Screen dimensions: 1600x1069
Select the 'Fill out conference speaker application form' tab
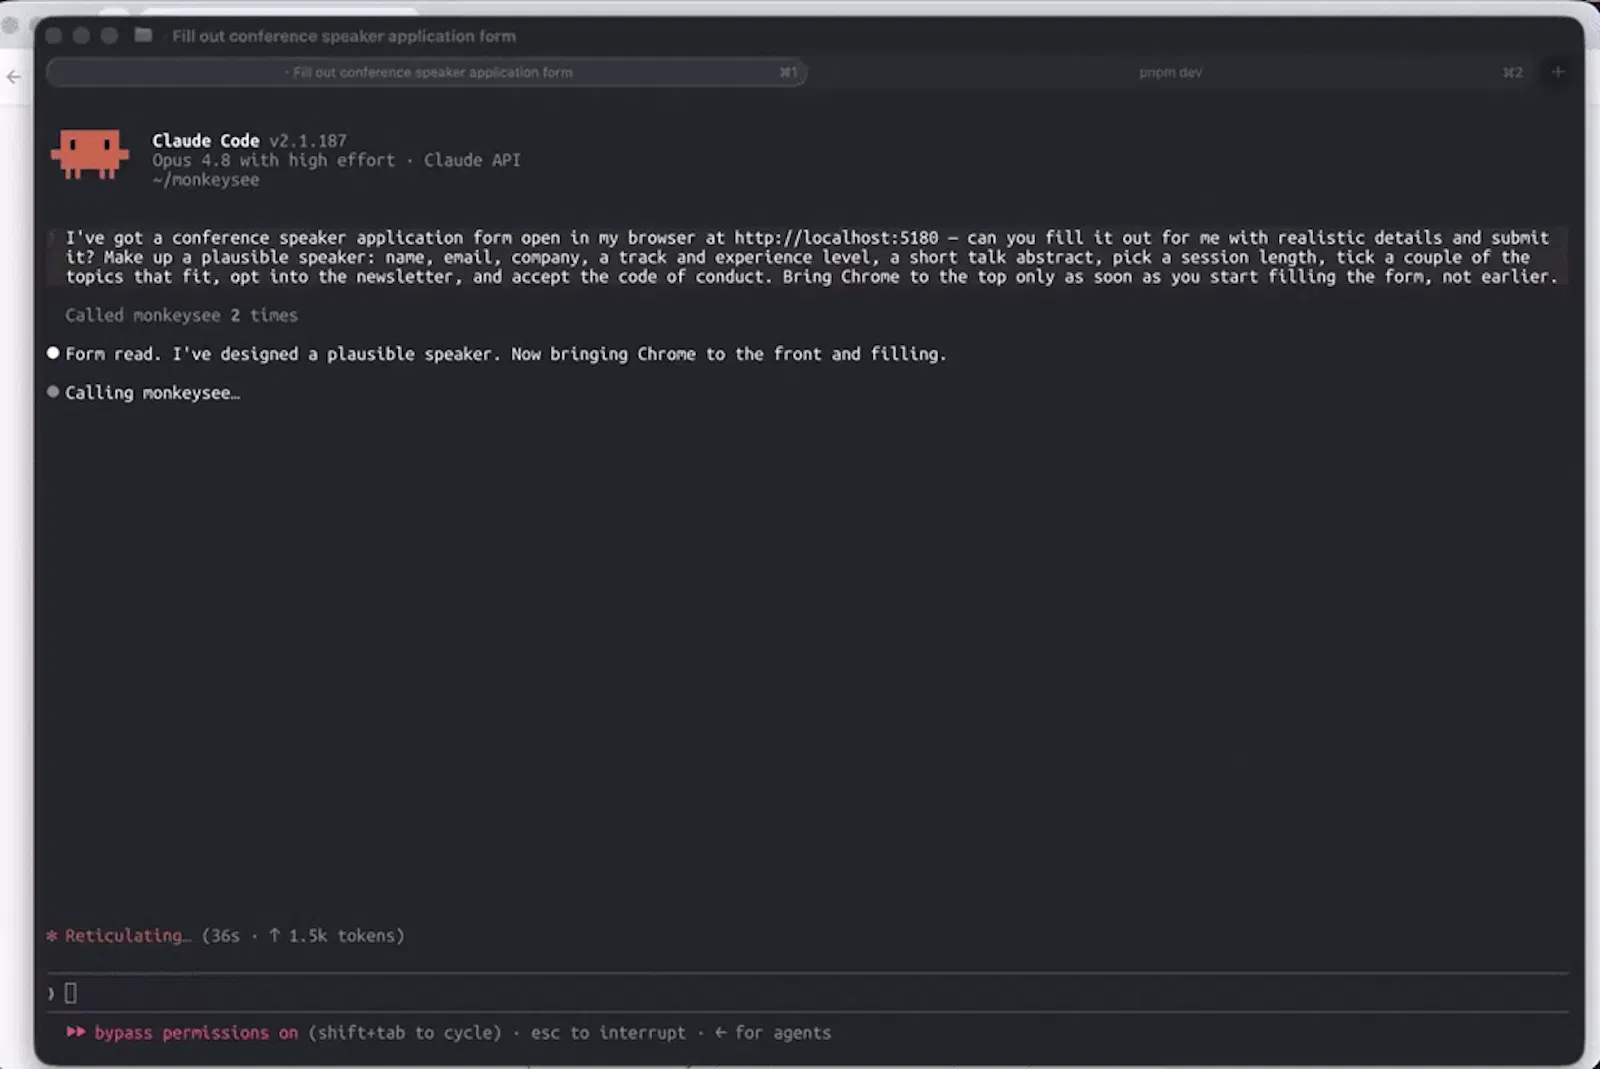tap(427, 72)
